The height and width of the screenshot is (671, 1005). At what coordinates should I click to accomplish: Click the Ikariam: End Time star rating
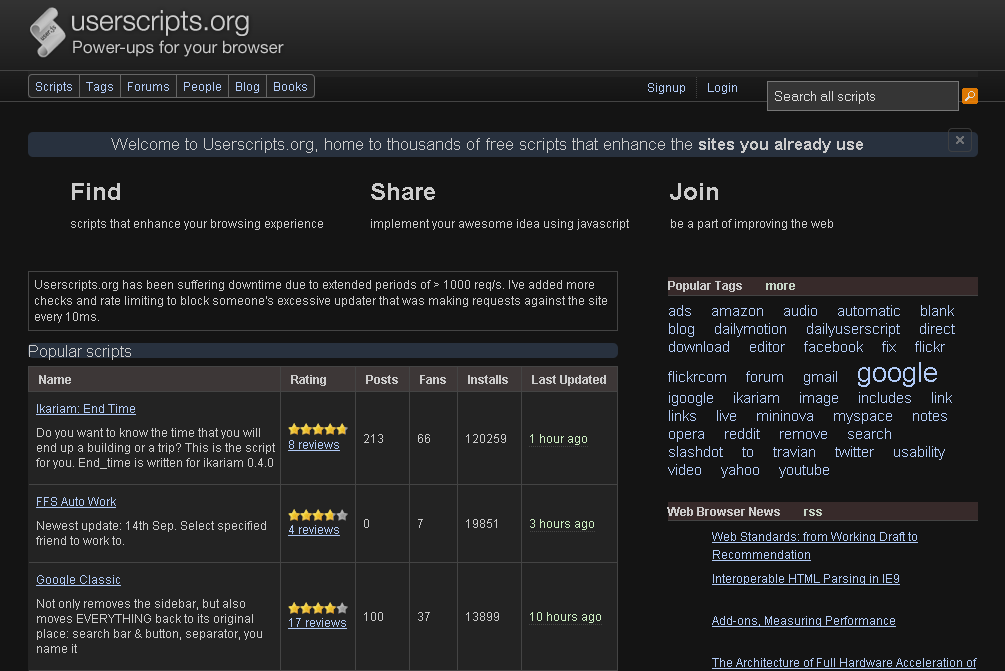click(317, 429)
